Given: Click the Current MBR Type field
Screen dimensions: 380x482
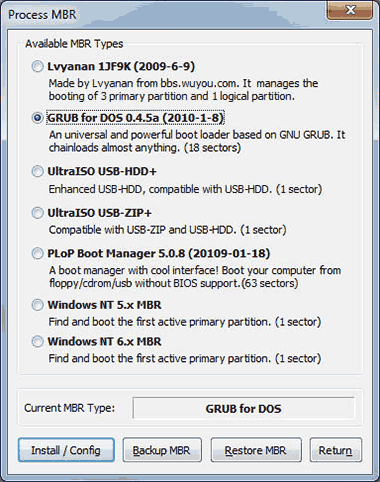Looking at the screenshot, I should pyautogui.click(x=243, y=408).
